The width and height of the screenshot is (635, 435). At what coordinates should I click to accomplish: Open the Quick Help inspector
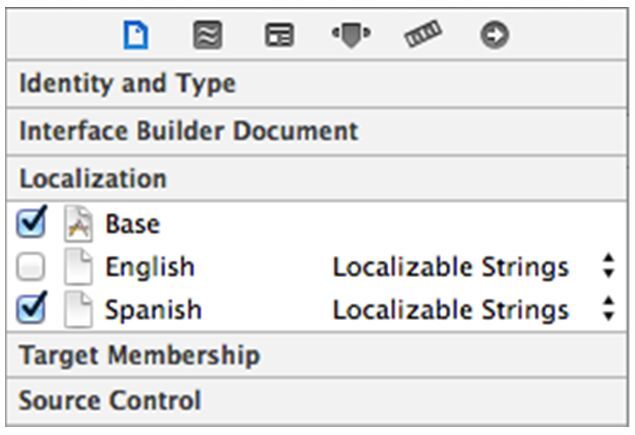(x=208, y=35)
